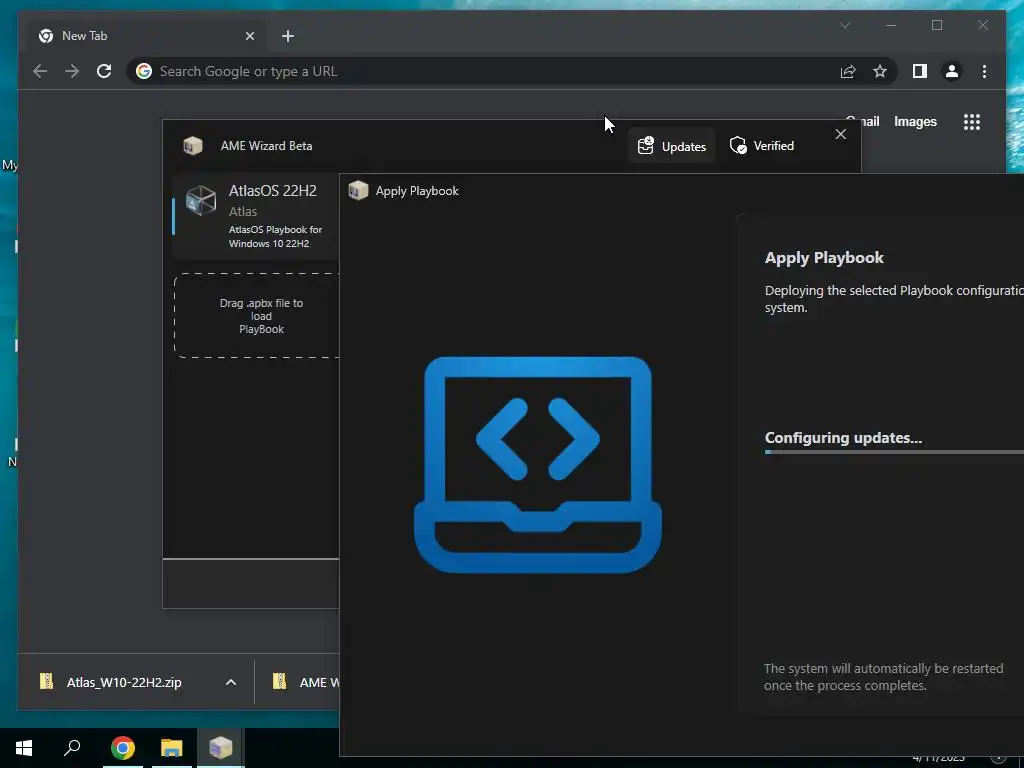The image size is (1024, 768).
Task: Switch to AME Wizard taskbar icon
Action: click(x=221, y=748)
